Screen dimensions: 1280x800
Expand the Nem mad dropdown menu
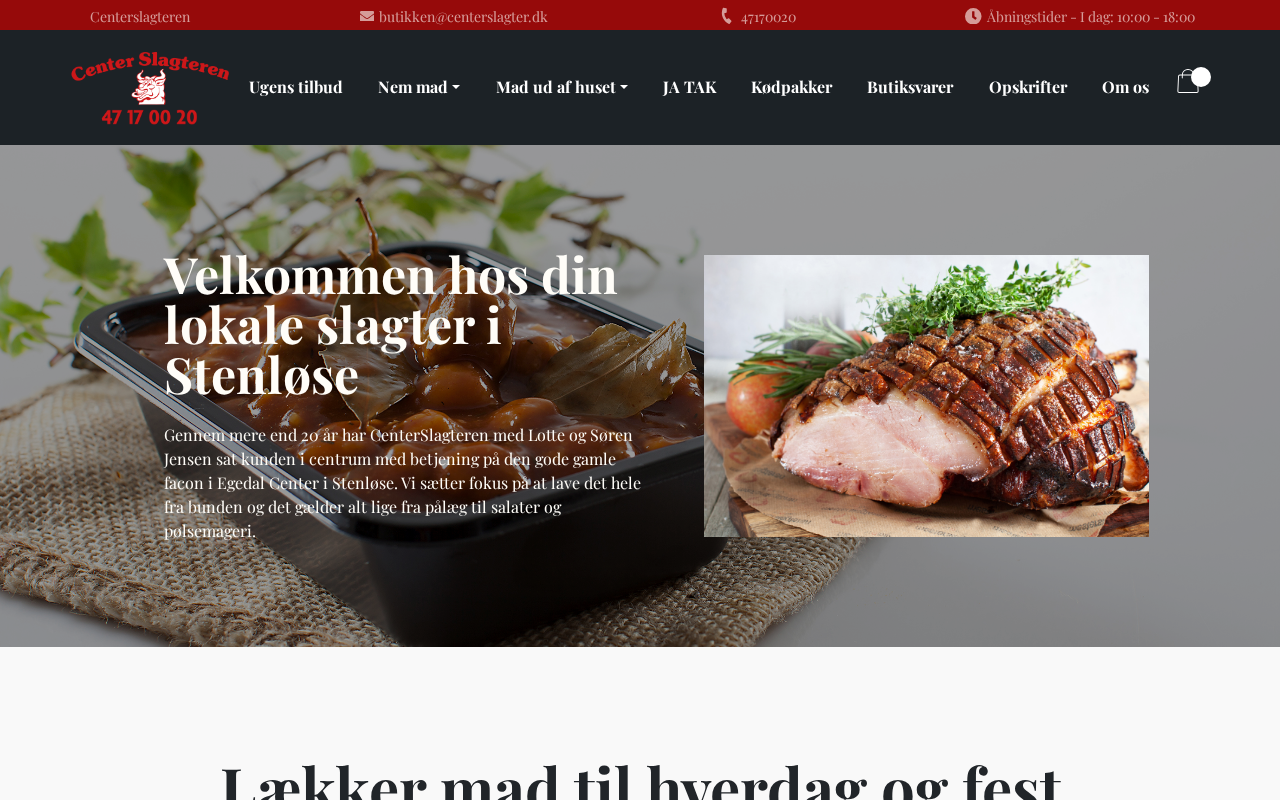point(419,87)
